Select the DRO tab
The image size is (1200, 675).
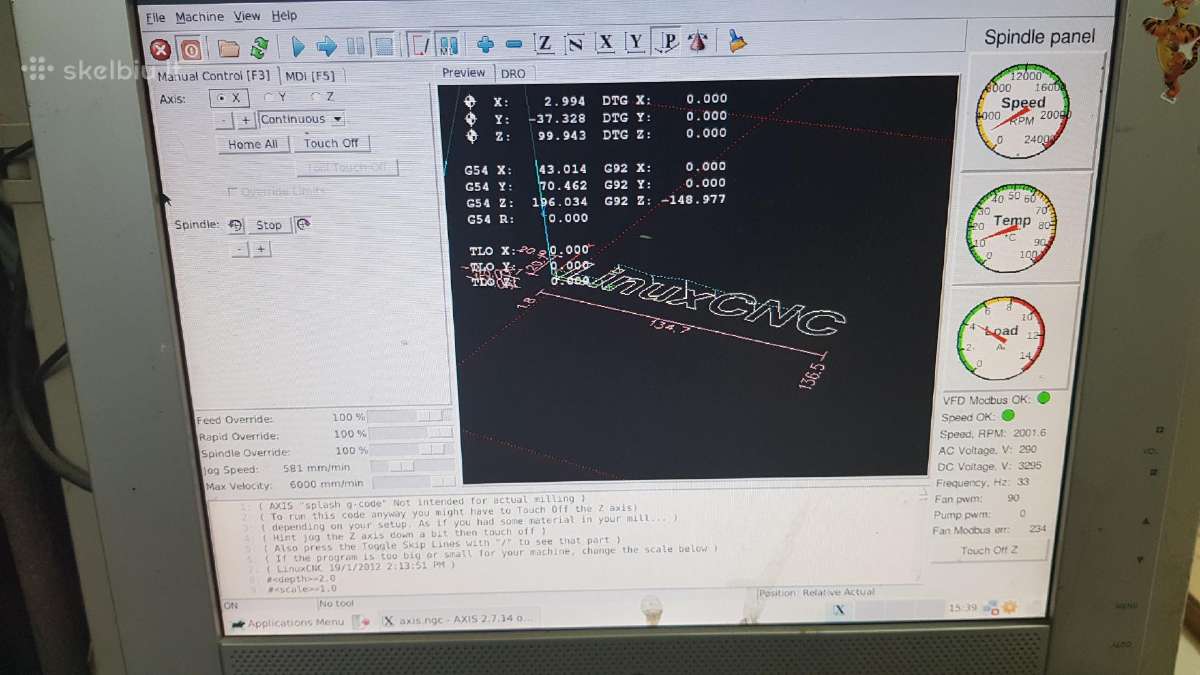point(513,73)
